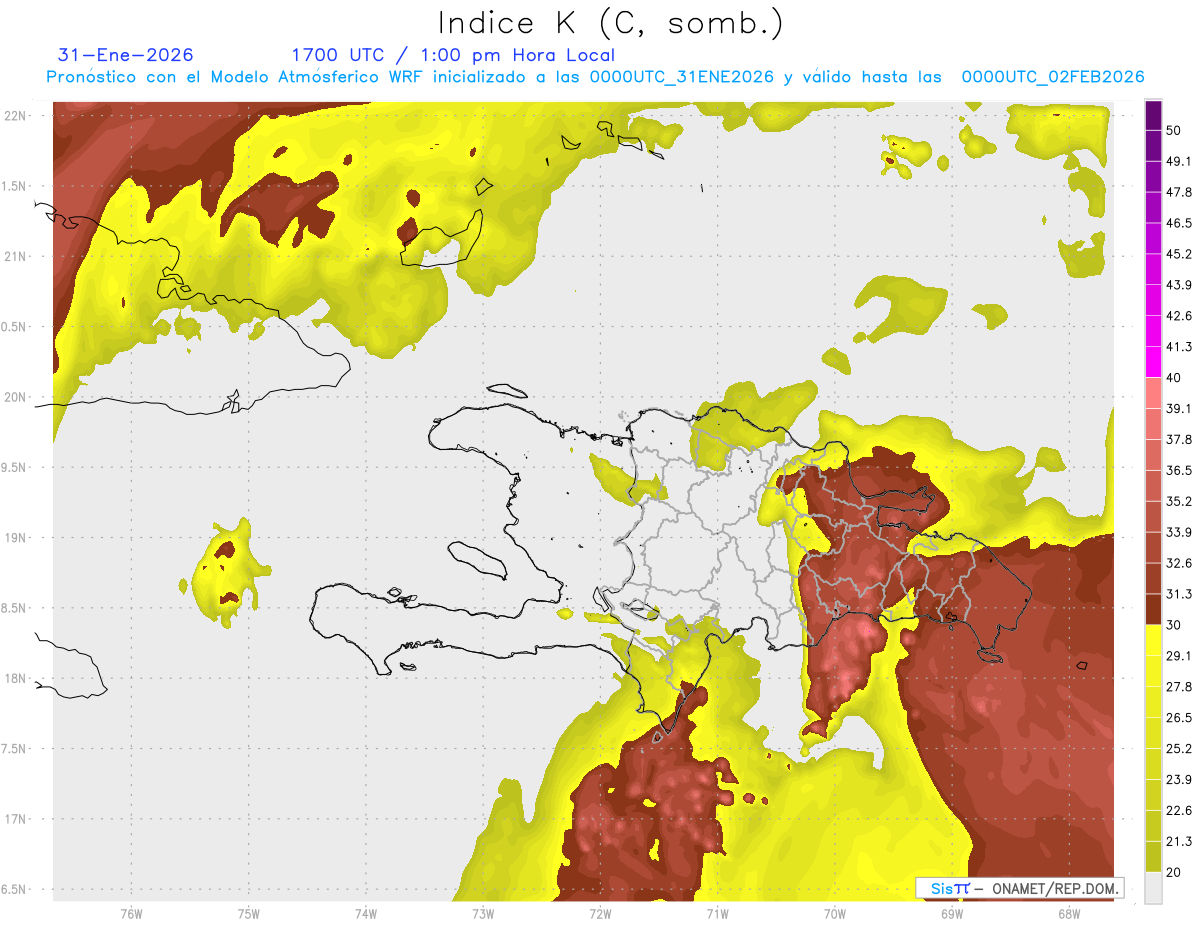Image resolution: width=1200 pixels, height=927 pixels.
Task: Click the colorbar value '42.6'
Action: 1179,316
